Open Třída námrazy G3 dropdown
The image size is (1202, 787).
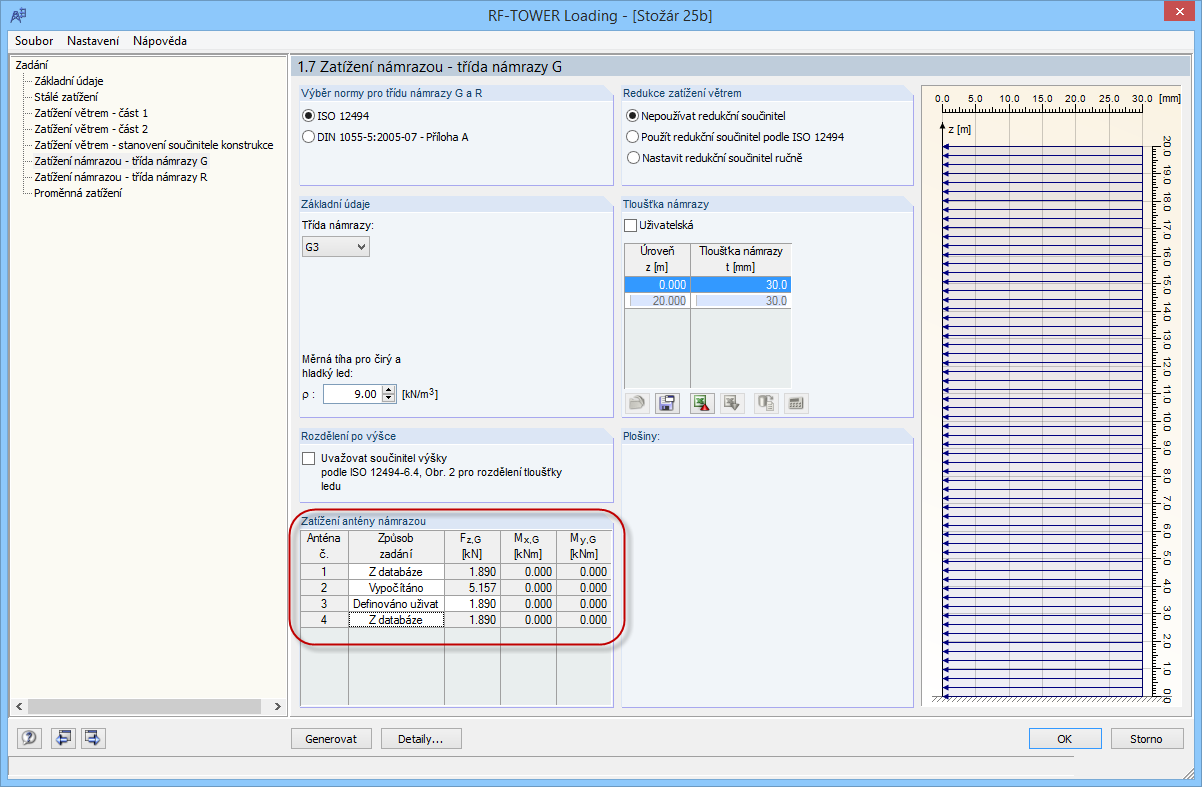click(x=336, y=246)
